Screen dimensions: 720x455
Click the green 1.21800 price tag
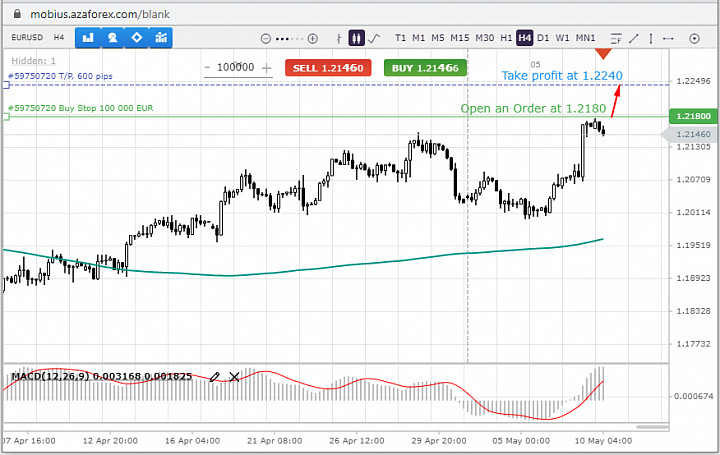(x=693, y=116)
